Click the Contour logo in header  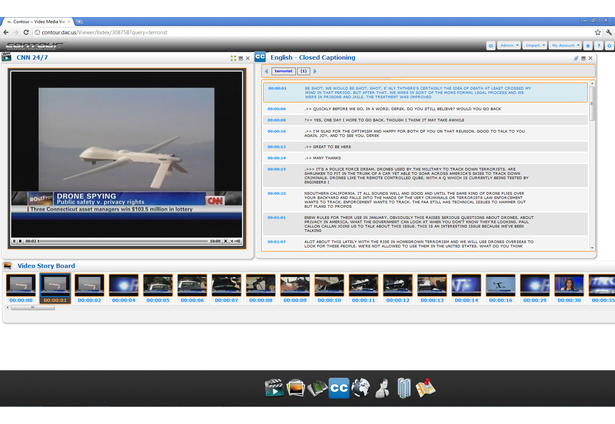coord(35,45)
